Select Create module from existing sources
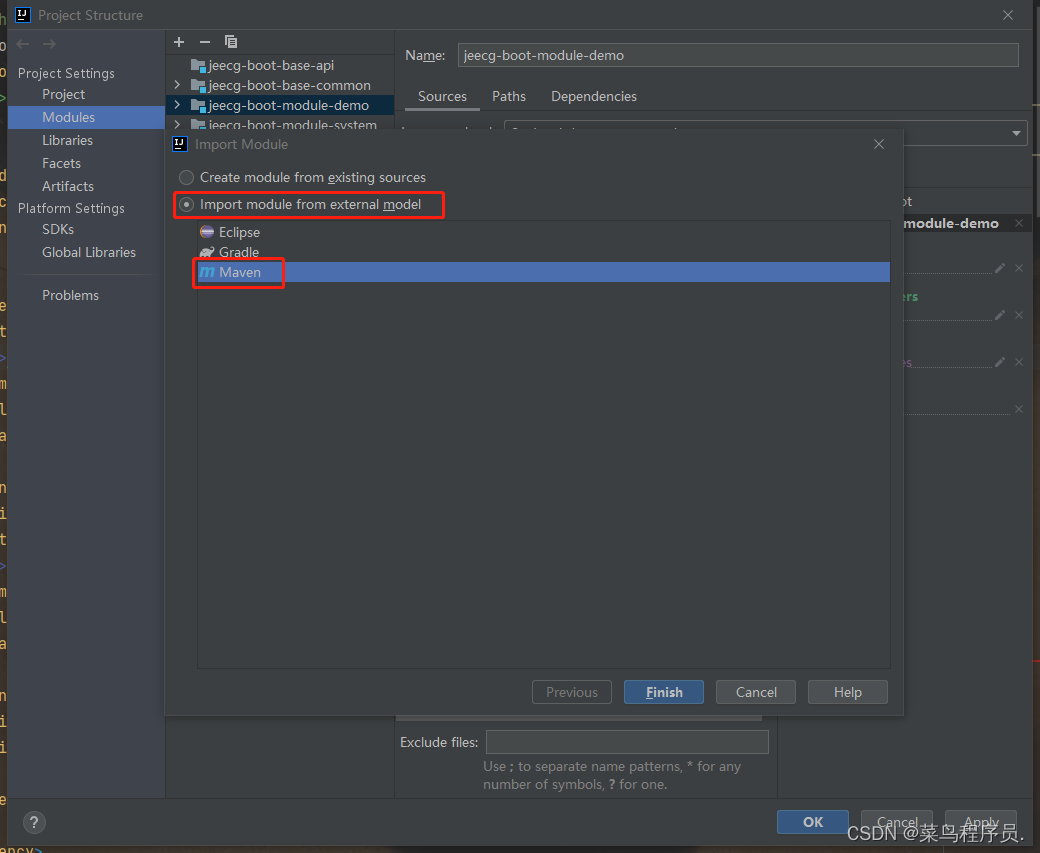This screenshot has width=1040, height=853. point(186,177)
